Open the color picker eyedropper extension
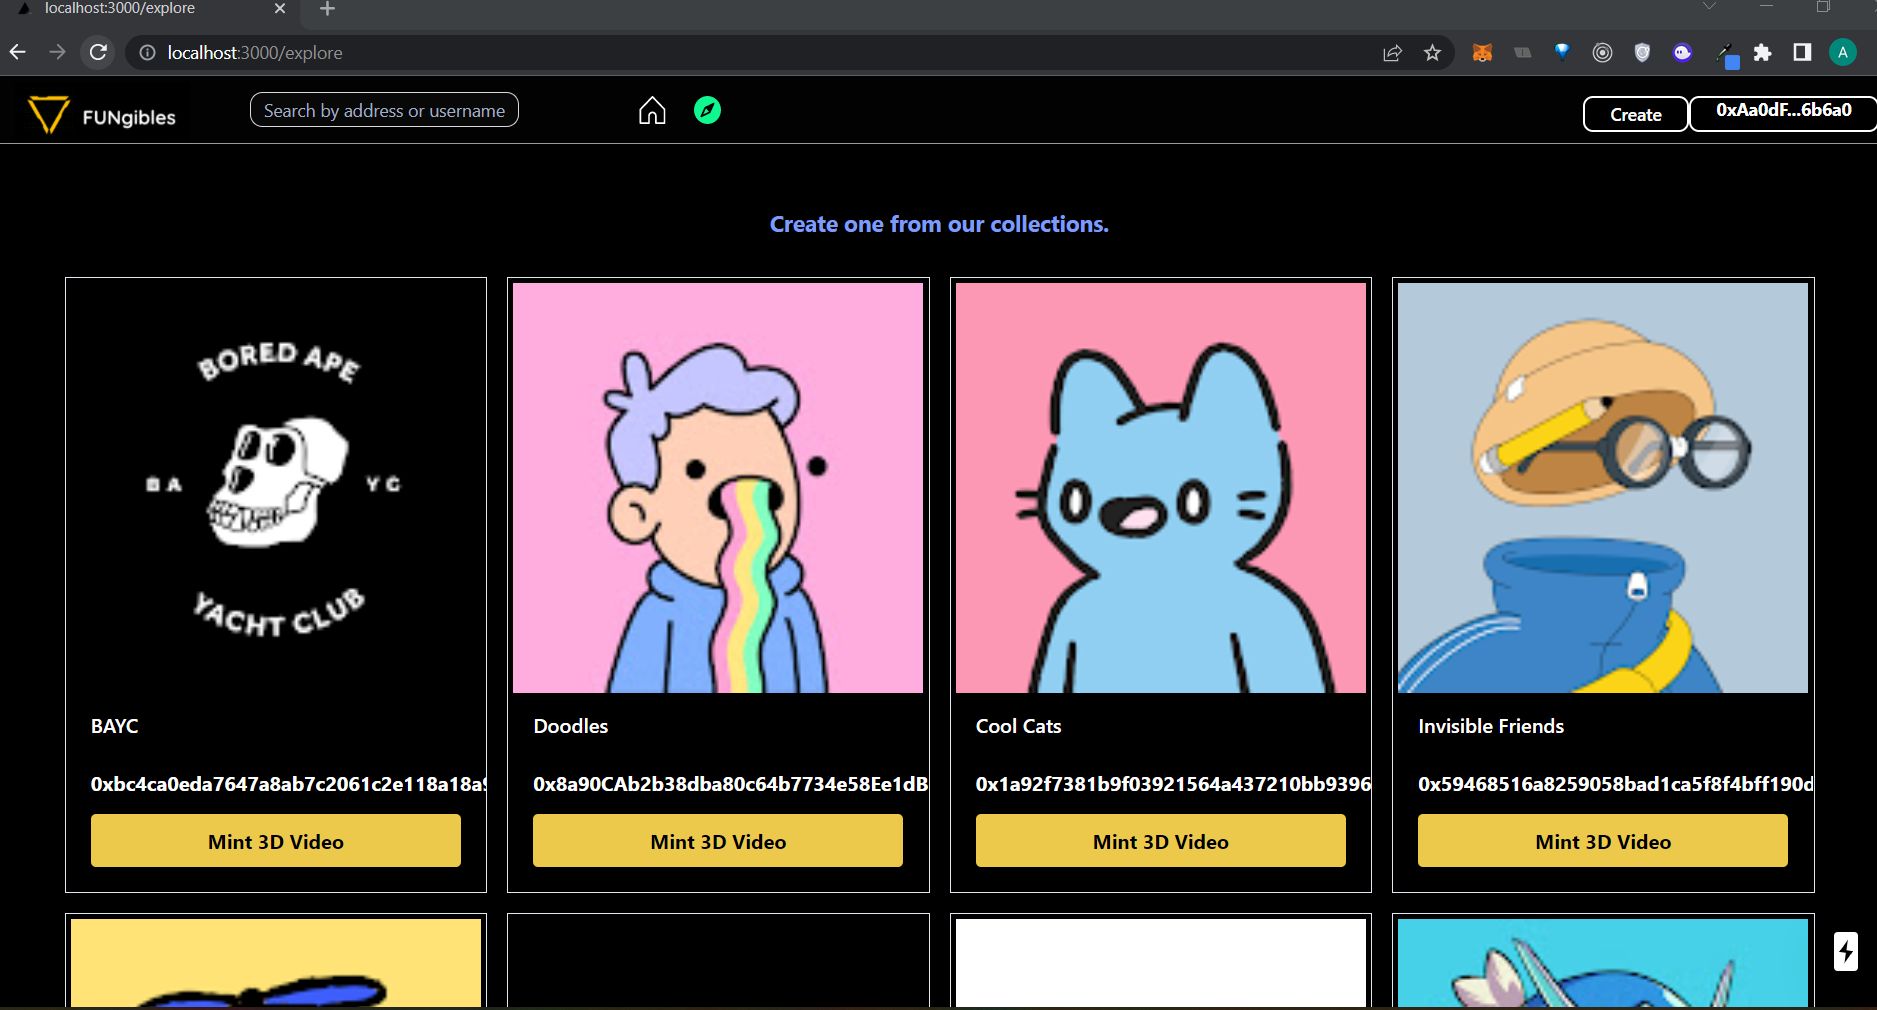The height and width of the screenshot is (1010, 1877). click(1727, 55)
